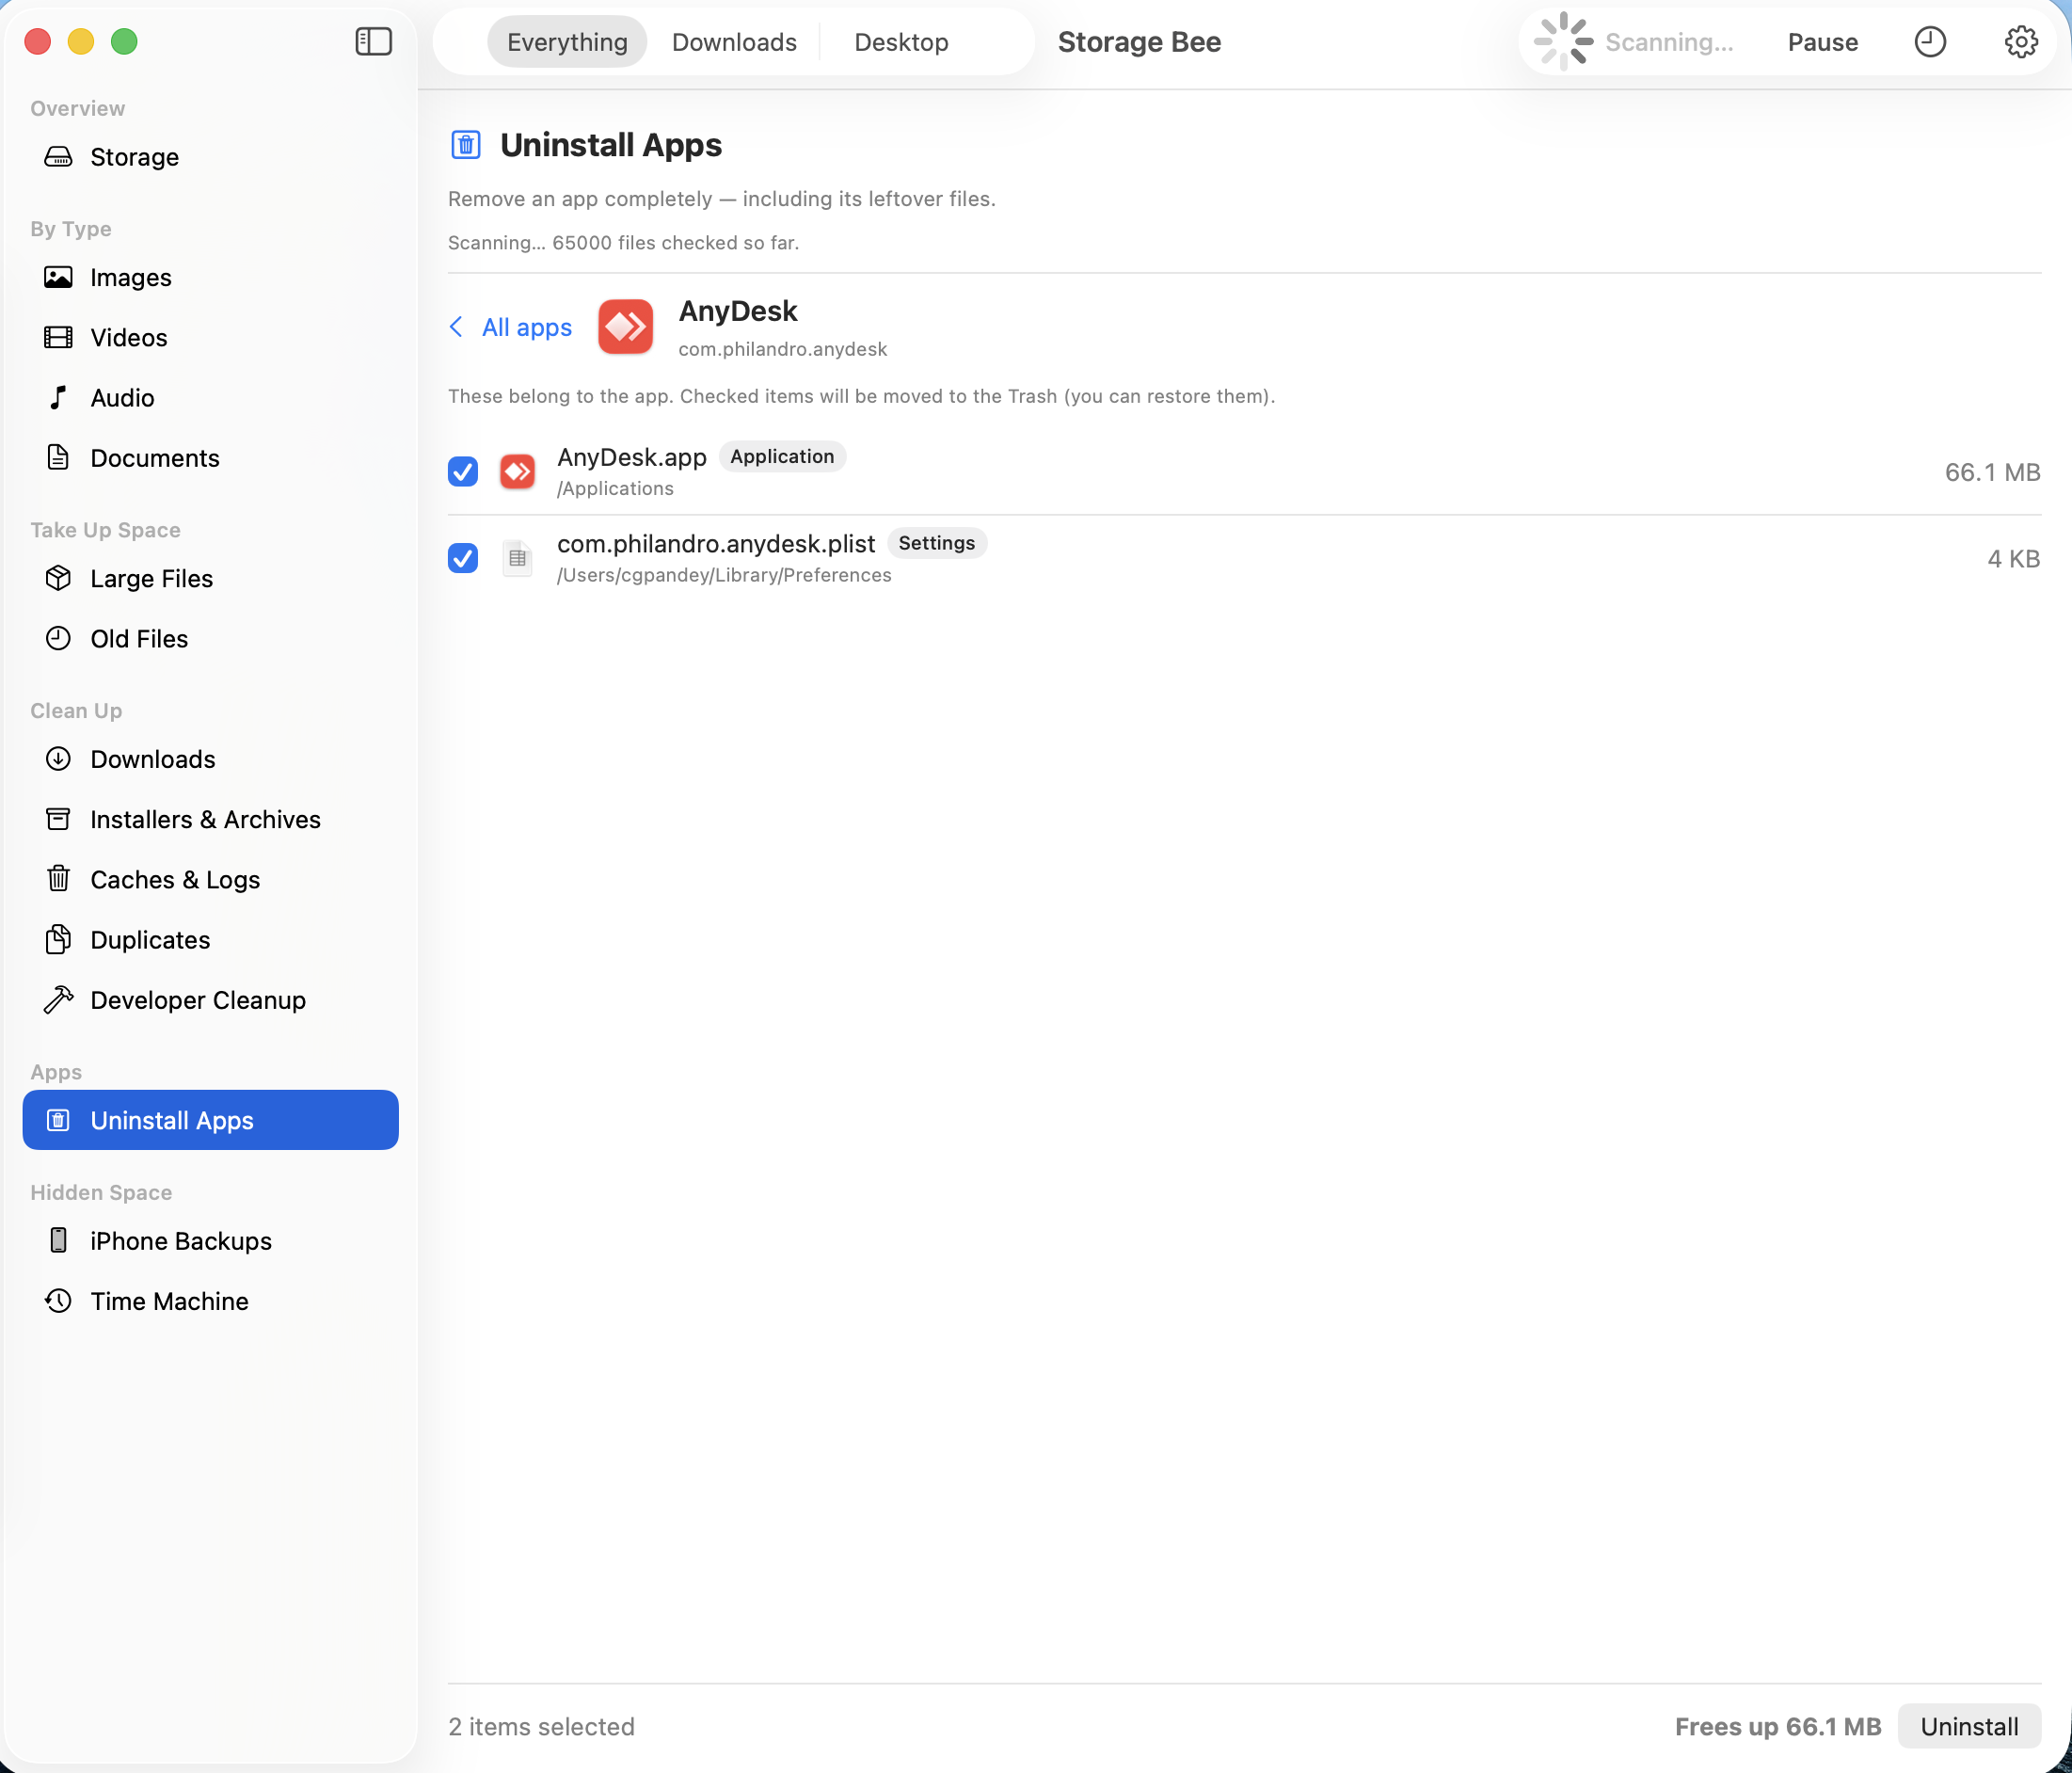Click the Caches & Logs trash icon
The height and width of the screenshot is (1773, 2072).
coord(59,878)
